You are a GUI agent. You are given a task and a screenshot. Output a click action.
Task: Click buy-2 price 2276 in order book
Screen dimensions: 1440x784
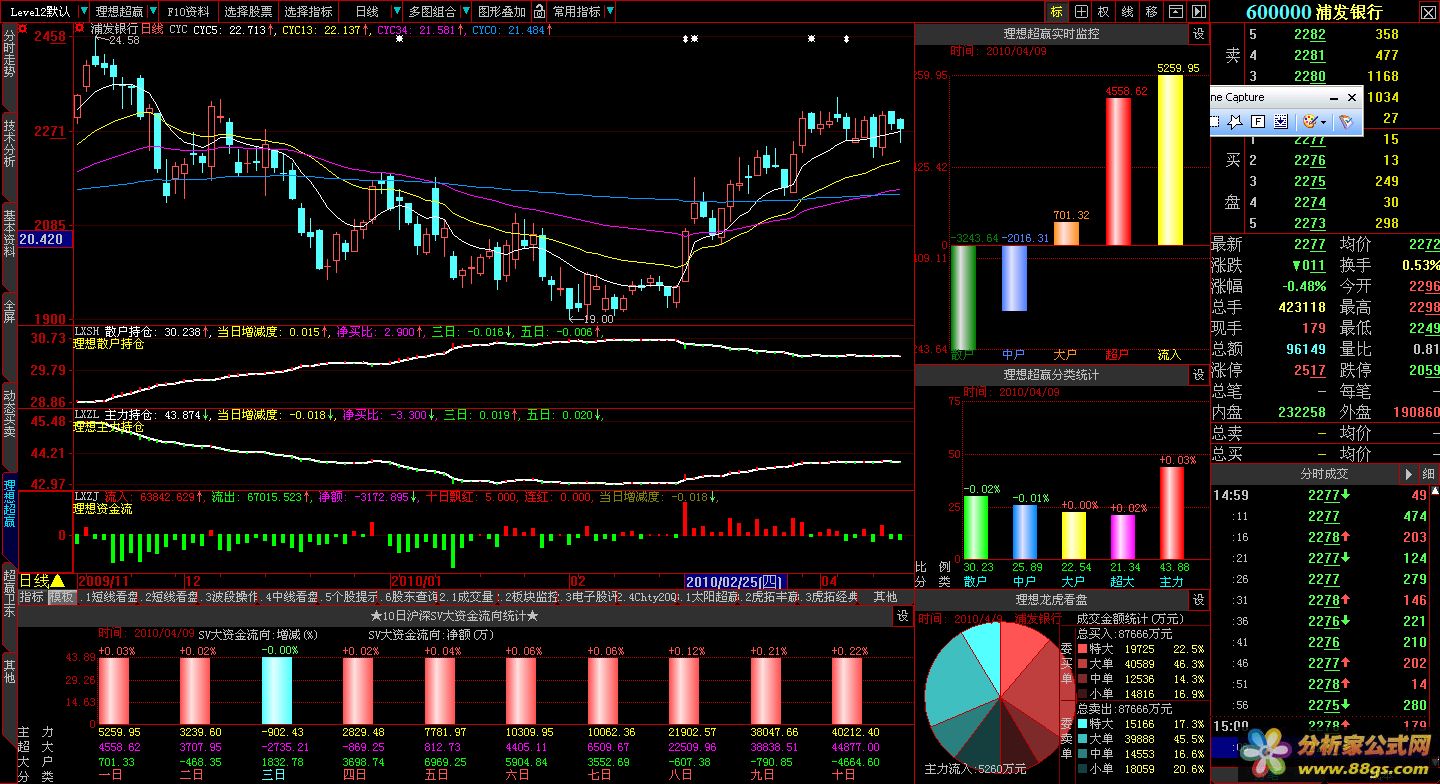[1309, 160]
